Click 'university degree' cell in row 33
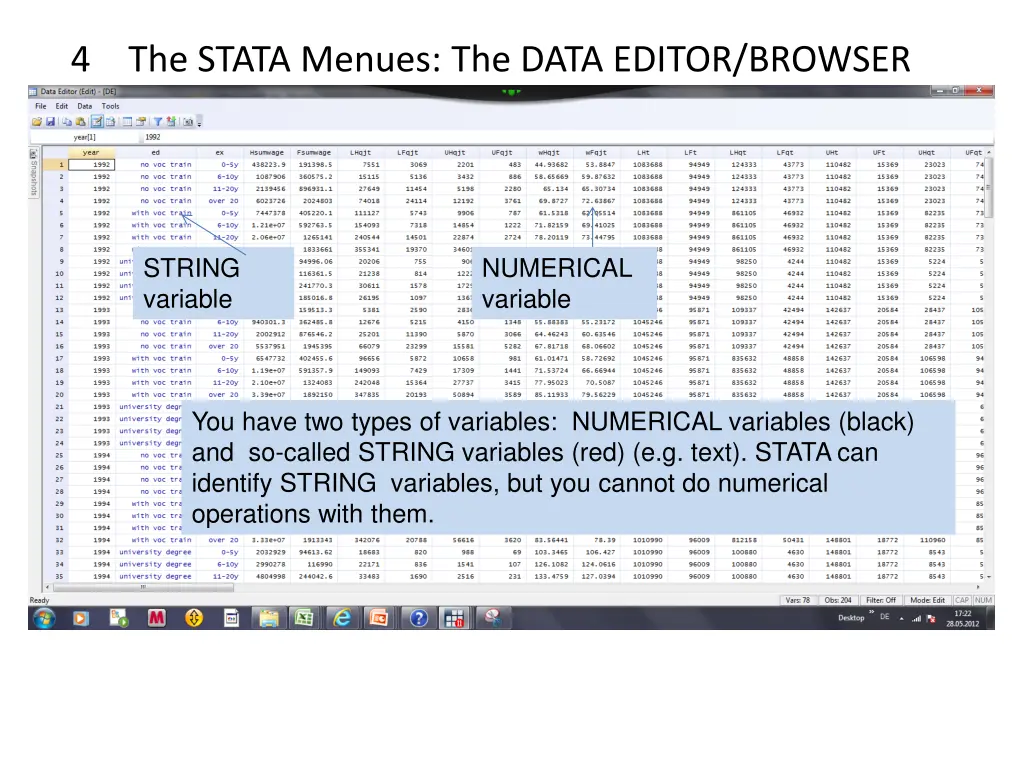Screen dimensions: 1024x768 pyautogui.click(x=155, y=552)
